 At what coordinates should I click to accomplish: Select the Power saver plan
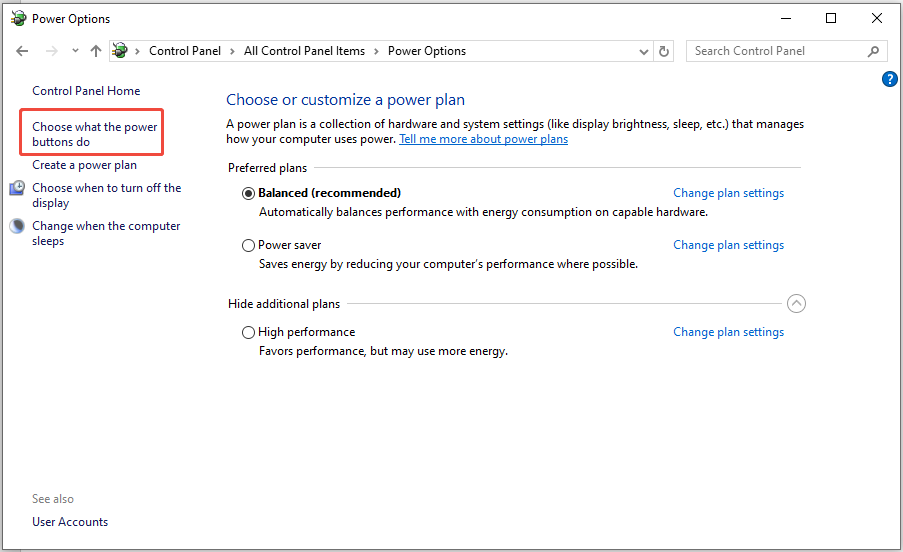pos(248,245)
